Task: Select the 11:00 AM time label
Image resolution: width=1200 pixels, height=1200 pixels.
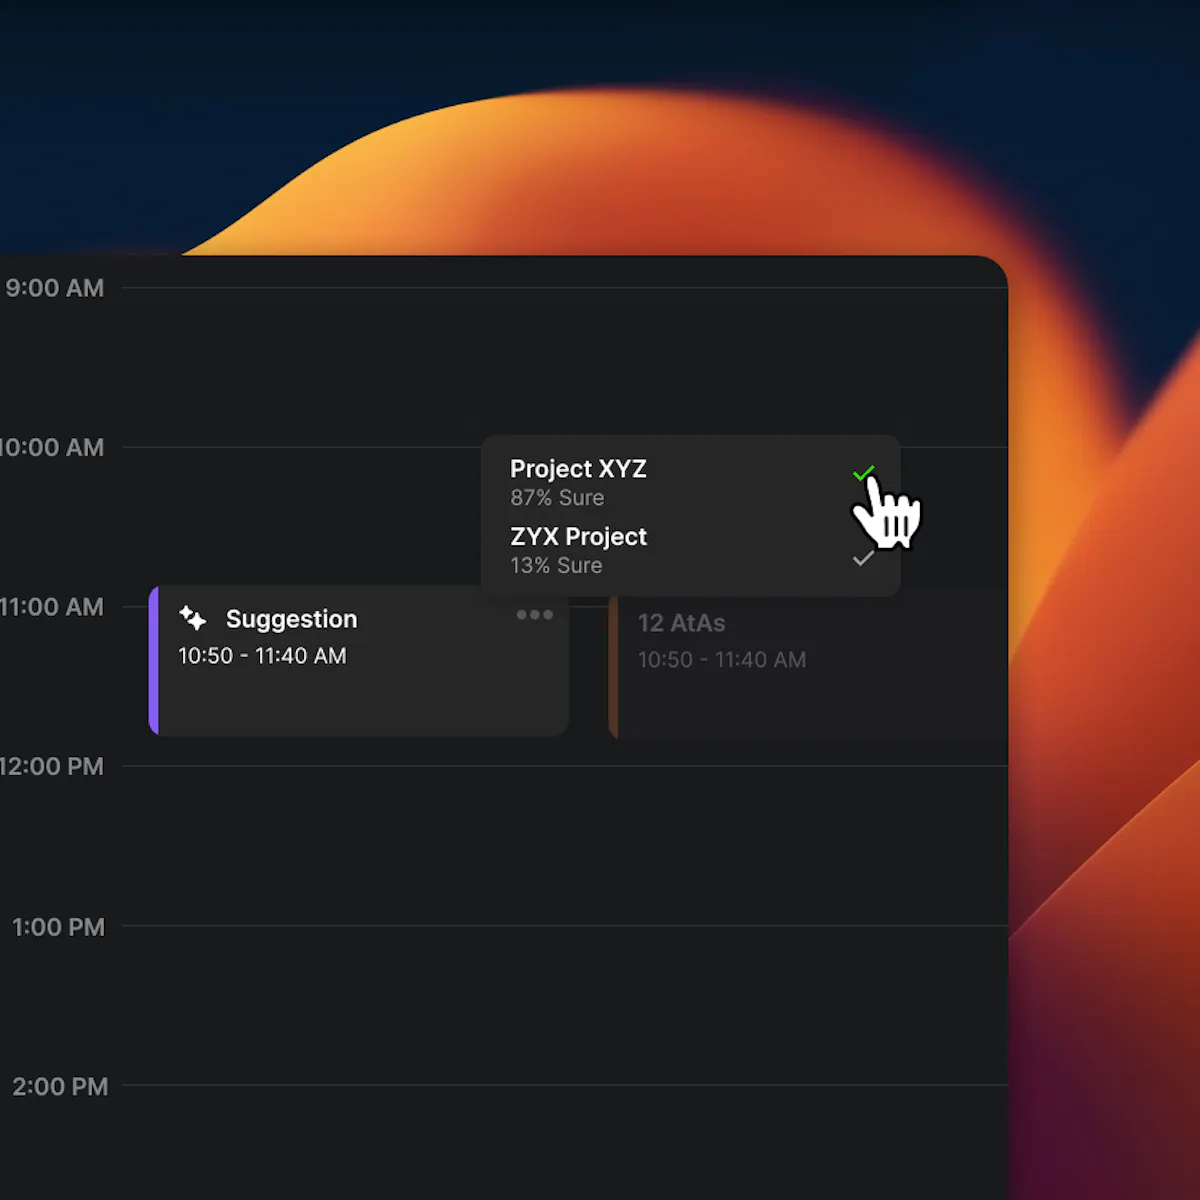Action: [x=52, y=607]
